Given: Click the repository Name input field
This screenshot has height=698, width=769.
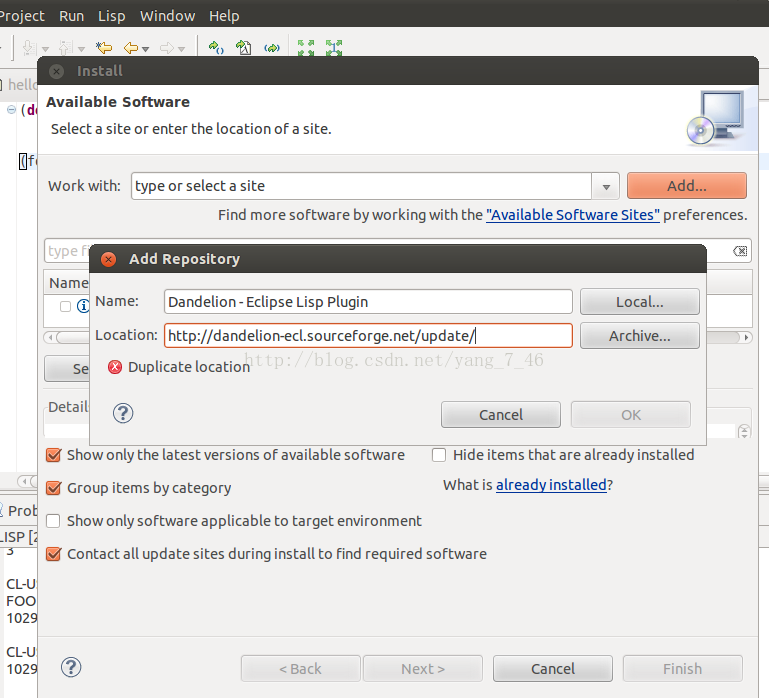Looking at the screenshot, I should pyautogui.click(x=368, y=302).
